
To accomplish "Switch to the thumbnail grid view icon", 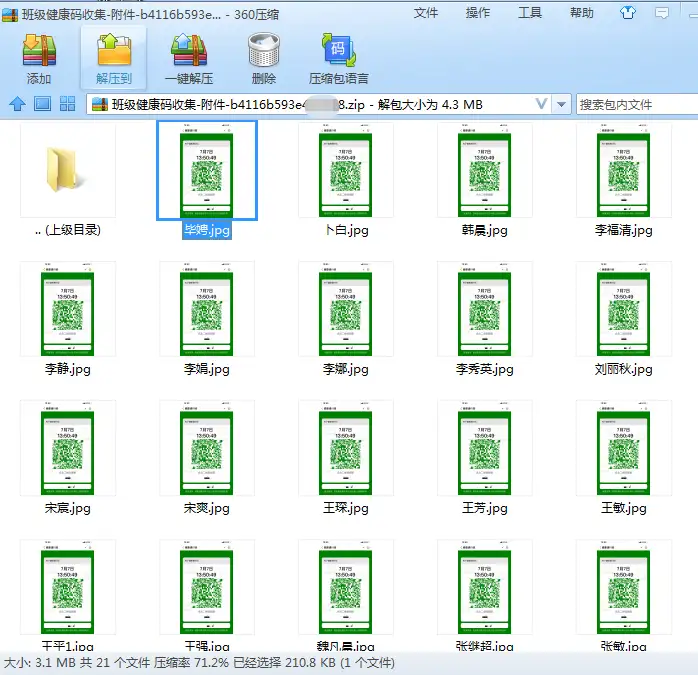I will tap(67, 104).
